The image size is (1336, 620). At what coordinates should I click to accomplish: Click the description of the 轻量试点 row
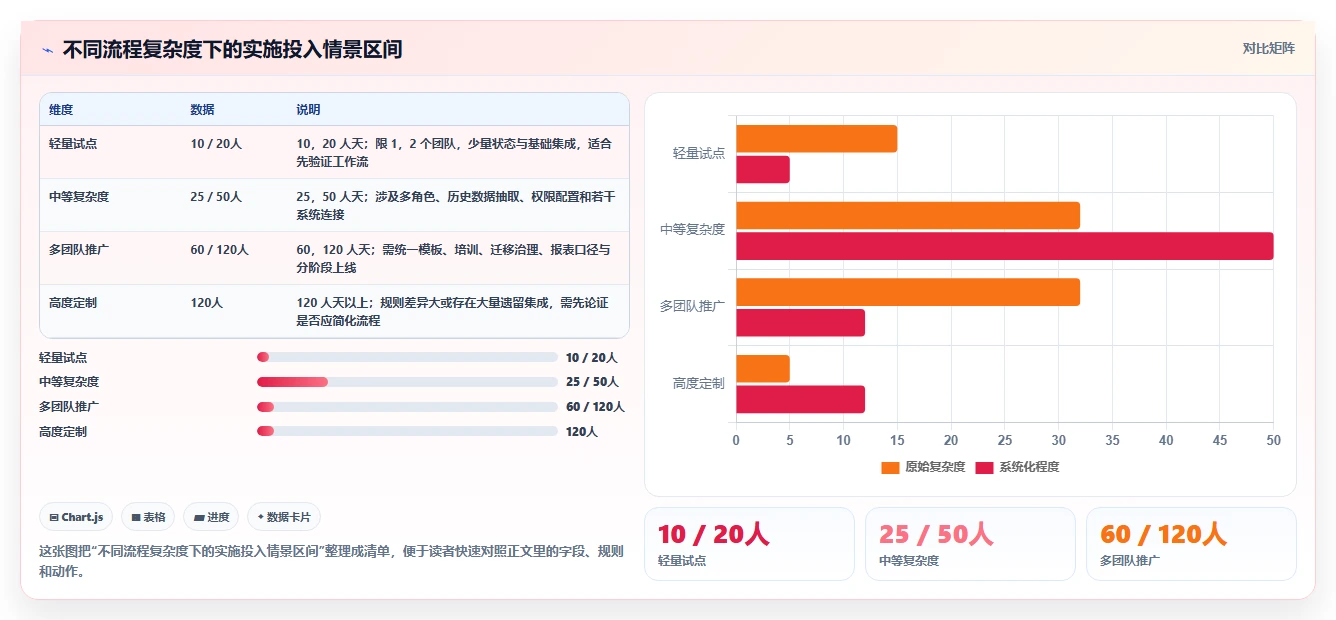click(454, 153)
